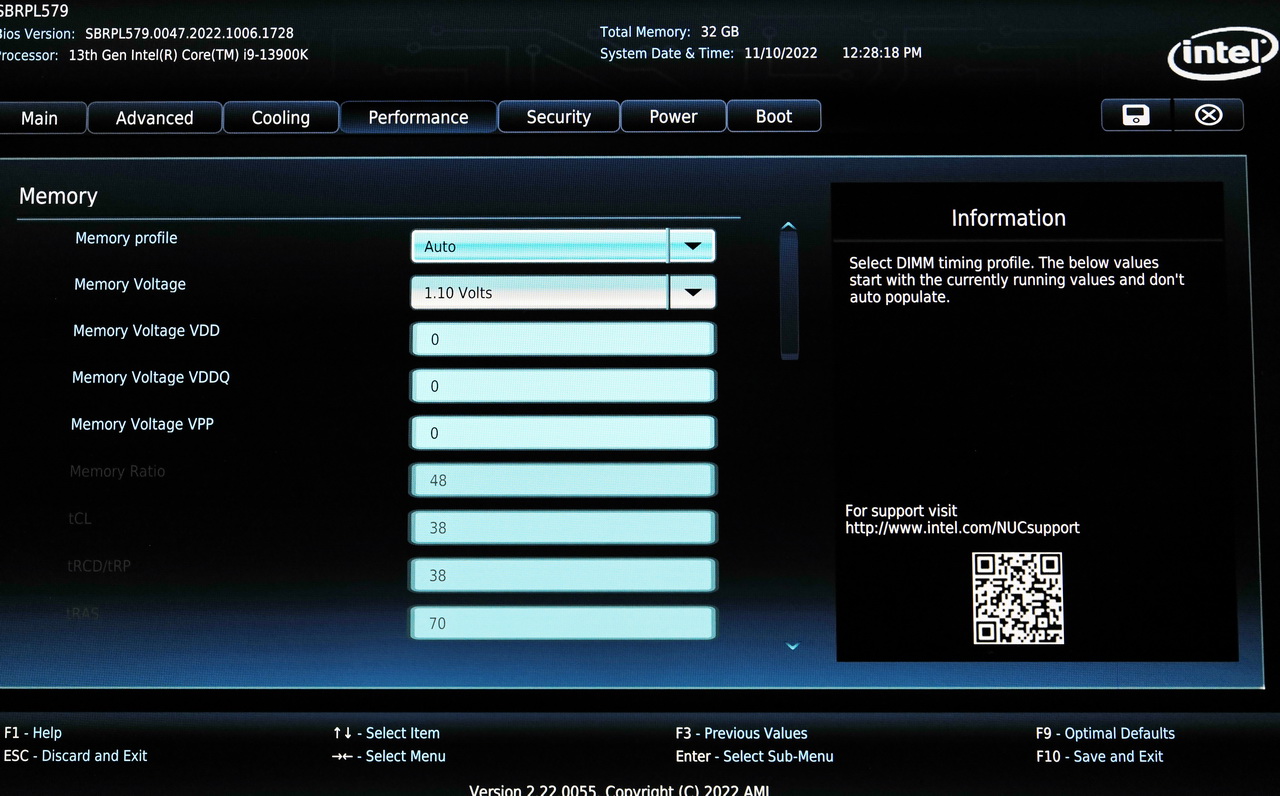Select the Performance tab
Image resolution: width=1280 pixels, height=796 pixels.
point(418,117)
